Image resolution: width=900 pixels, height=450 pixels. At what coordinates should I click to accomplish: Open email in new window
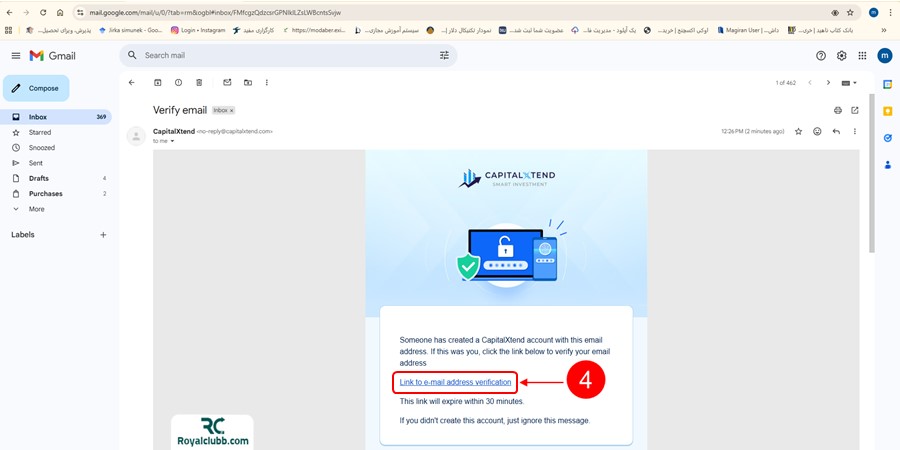[x=855, y=110]
